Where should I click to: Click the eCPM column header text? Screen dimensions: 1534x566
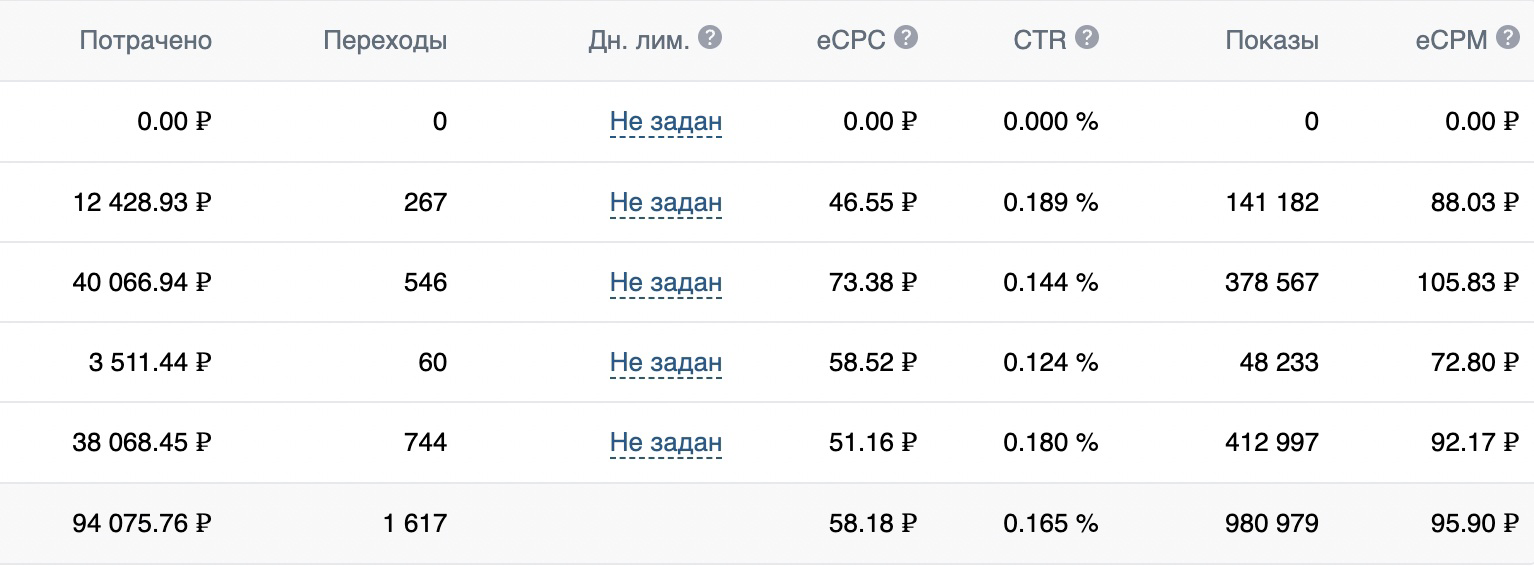(x=1451, y=41)
